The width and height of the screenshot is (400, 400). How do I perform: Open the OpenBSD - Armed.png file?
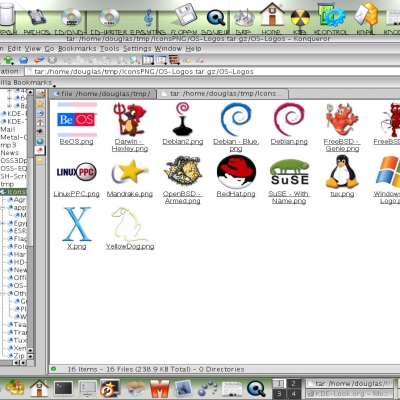[183, 180]
